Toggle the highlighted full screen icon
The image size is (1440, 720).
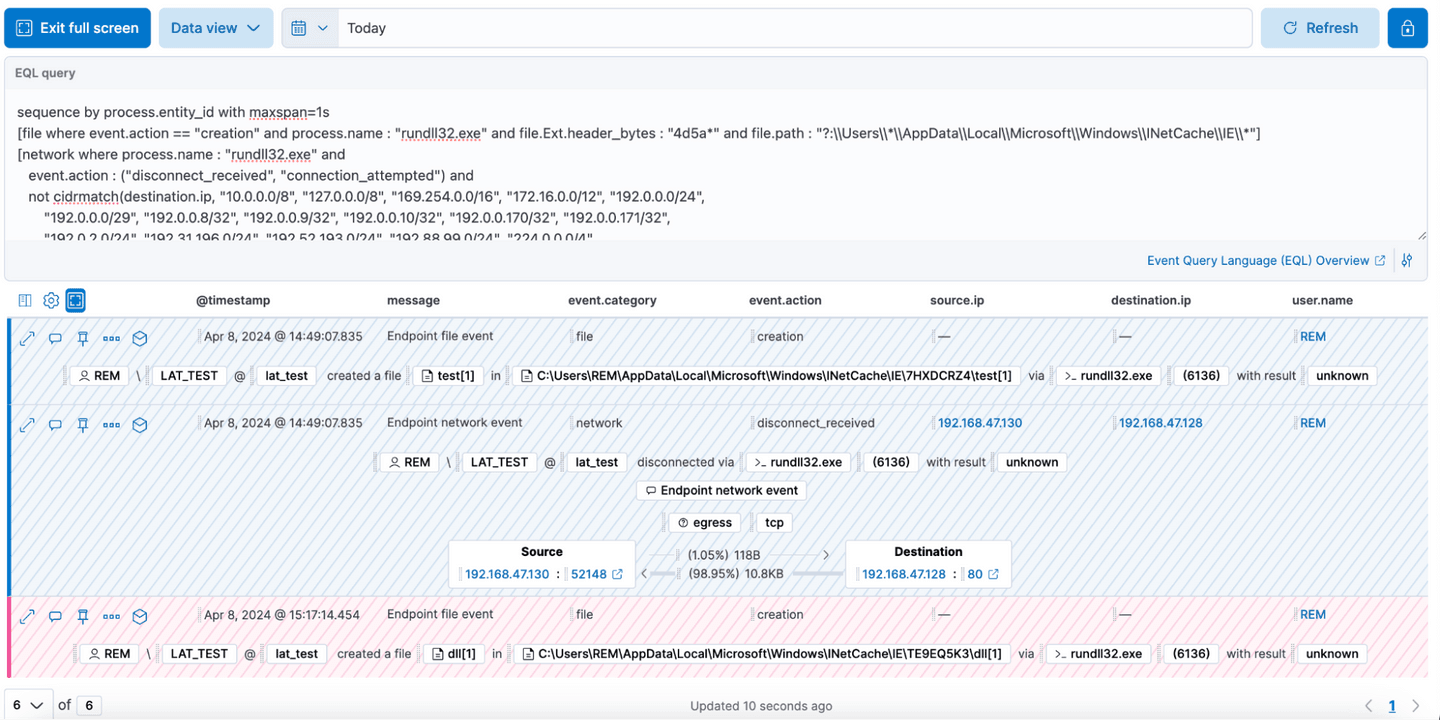pos(76,300)
